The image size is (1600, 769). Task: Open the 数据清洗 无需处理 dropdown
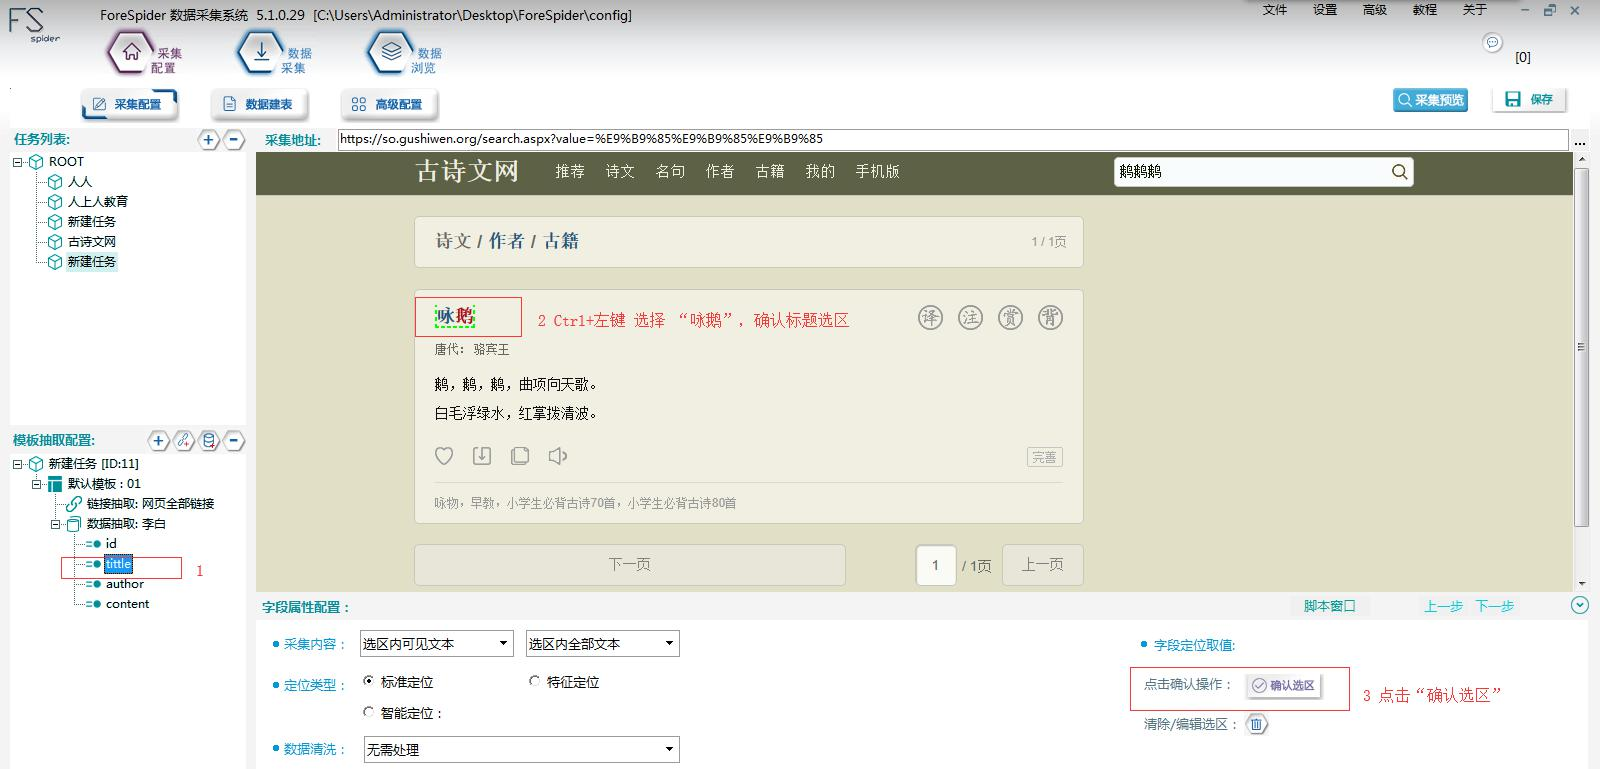(x=521, y=749)
